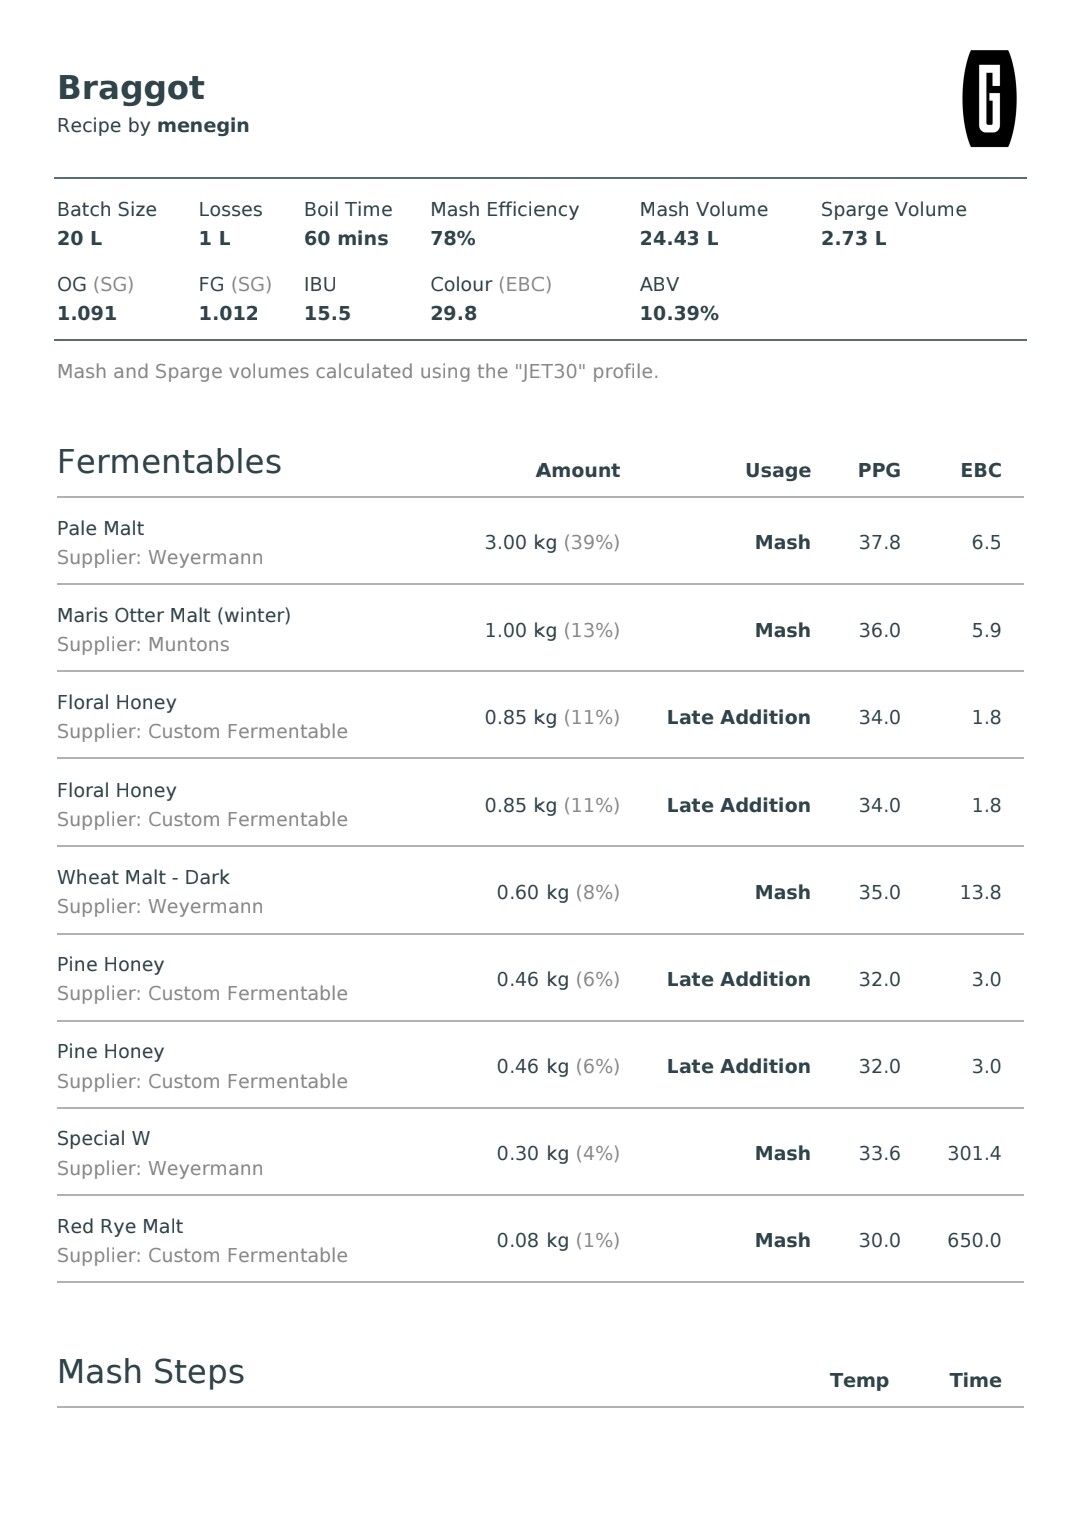Click the Amount column header
This screenshot has height=1527, width=1080.
tap(578, 470)
